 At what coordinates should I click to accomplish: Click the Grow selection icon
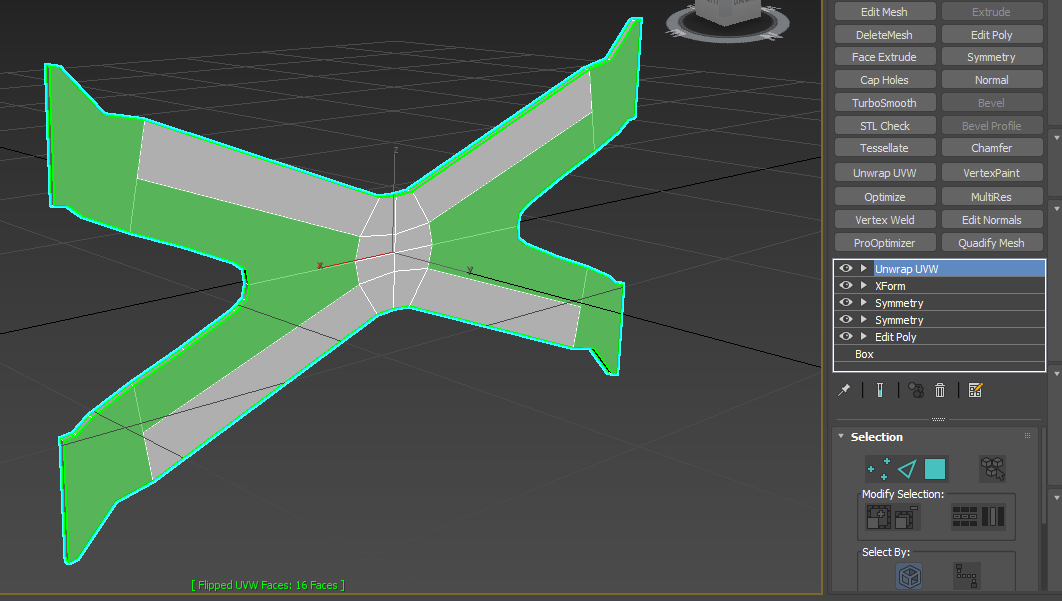(878, 517)
